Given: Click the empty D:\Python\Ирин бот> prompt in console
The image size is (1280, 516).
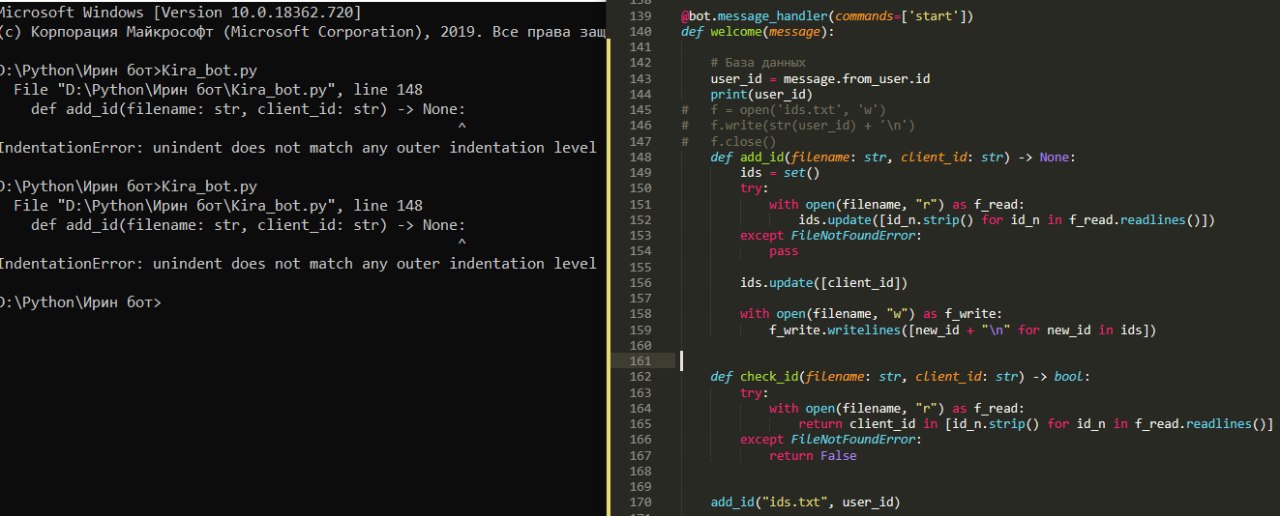Looking at the screenshot, I should (80, 302).
